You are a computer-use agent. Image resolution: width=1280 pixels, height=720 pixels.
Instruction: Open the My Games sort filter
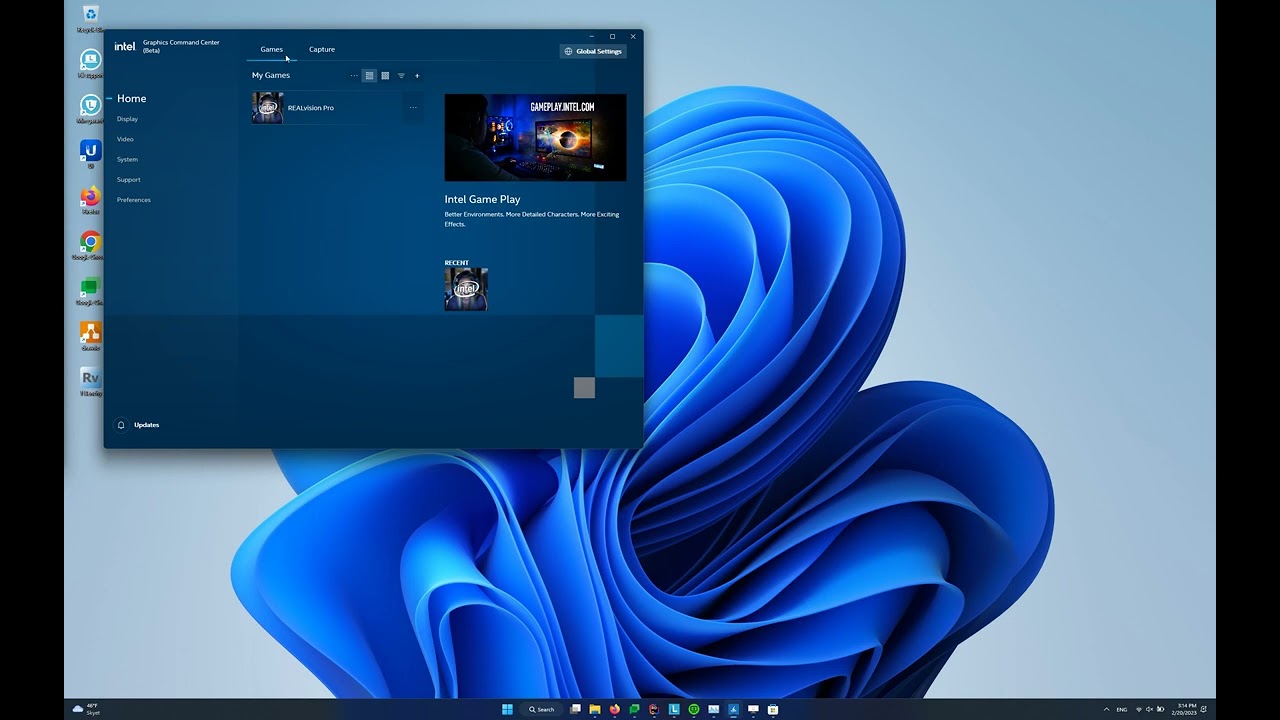401,76
